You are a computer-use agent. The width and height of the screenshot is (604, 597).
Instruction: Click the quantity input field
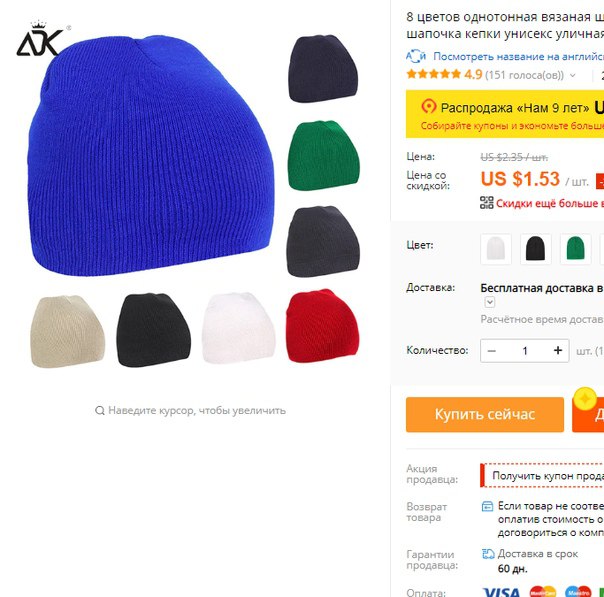point(525,351)
